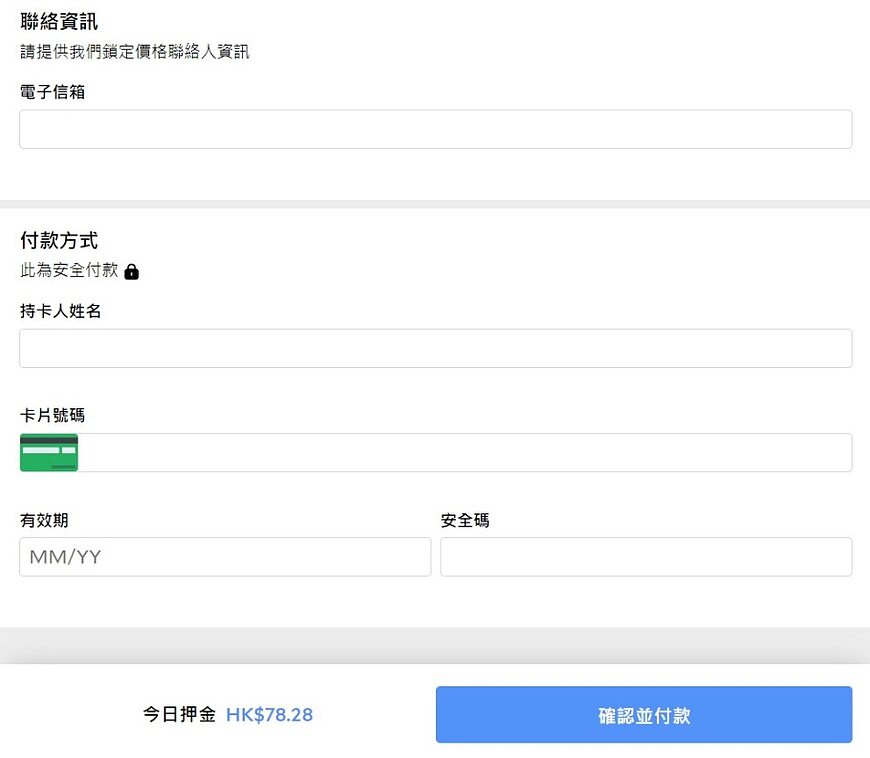870x758 pixels.
Task: Select the MM/YY expiry date field
Action: pyautogui.click(x=225, y=557)
